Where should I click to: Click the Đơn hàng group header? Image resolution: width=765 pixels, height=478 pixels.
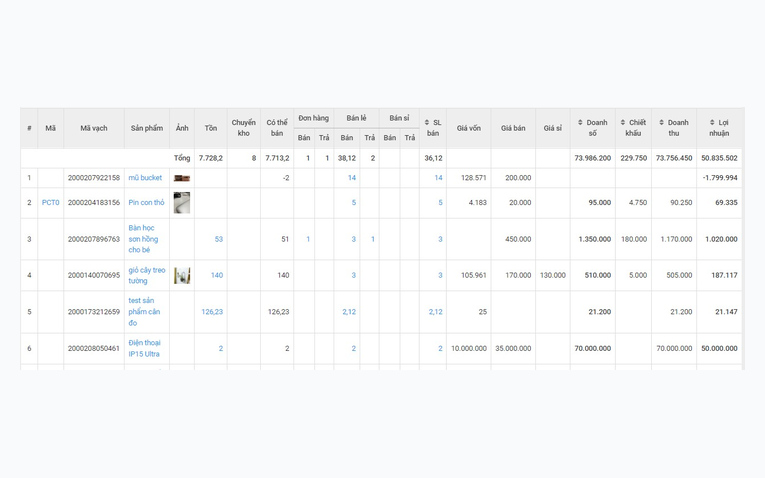tap(314, 118)
